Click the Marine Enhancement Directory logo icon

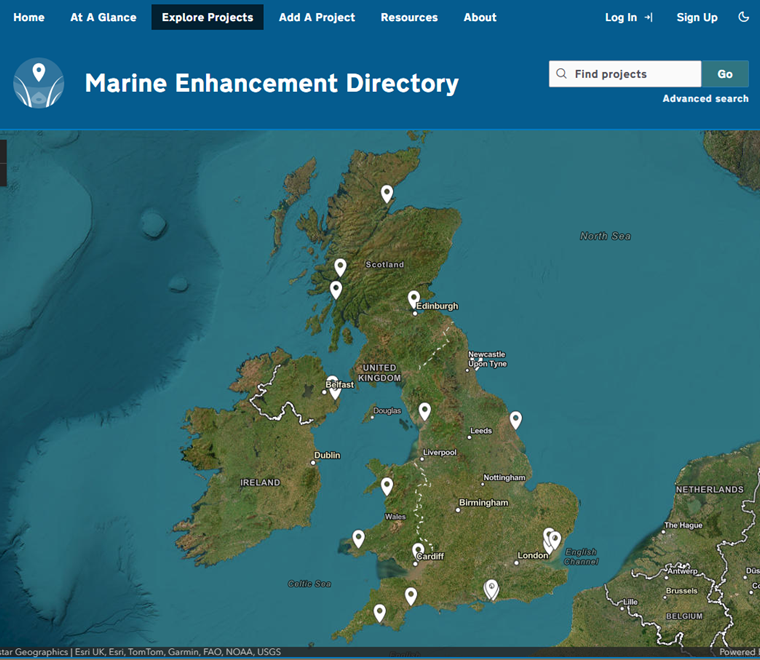(x=38, y=83)
